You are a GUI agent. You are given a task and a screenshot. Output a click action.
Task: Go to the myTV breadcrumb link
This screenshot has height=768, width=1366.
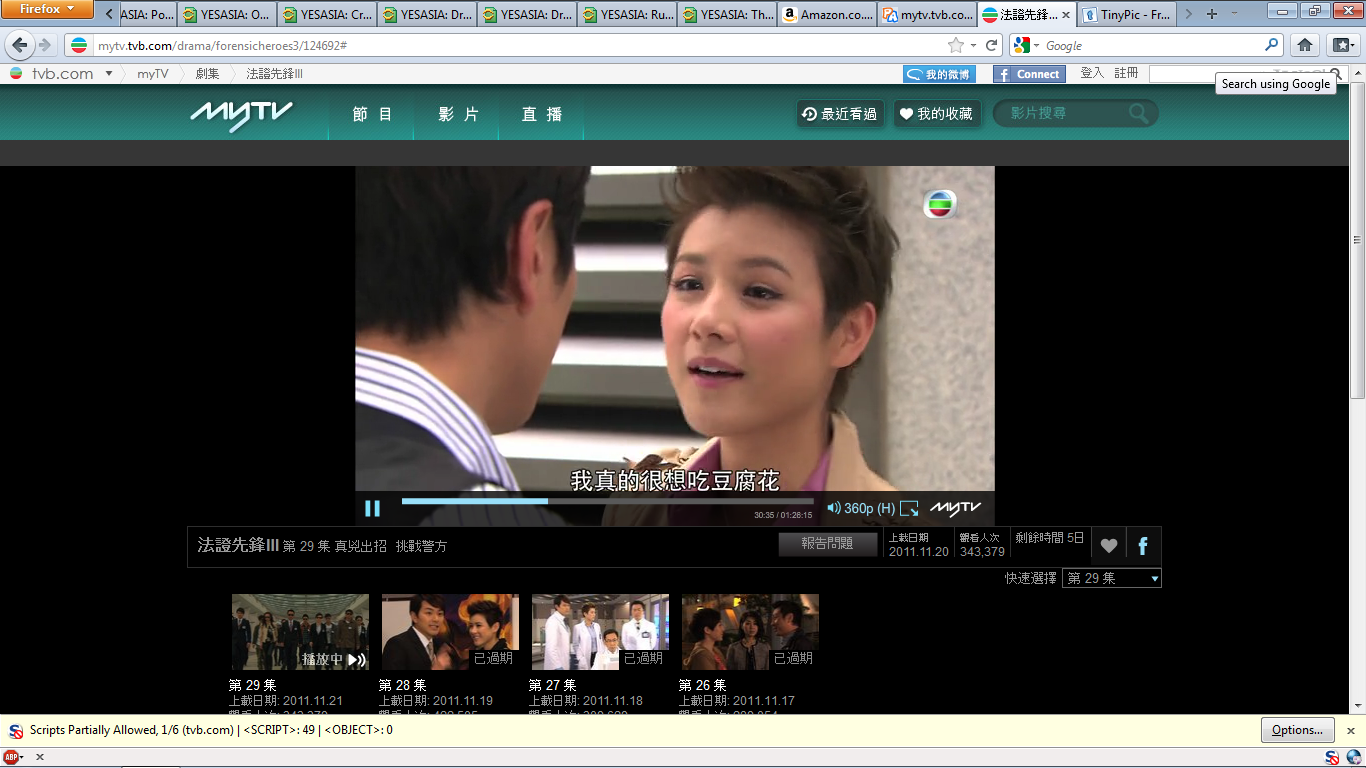153,74
